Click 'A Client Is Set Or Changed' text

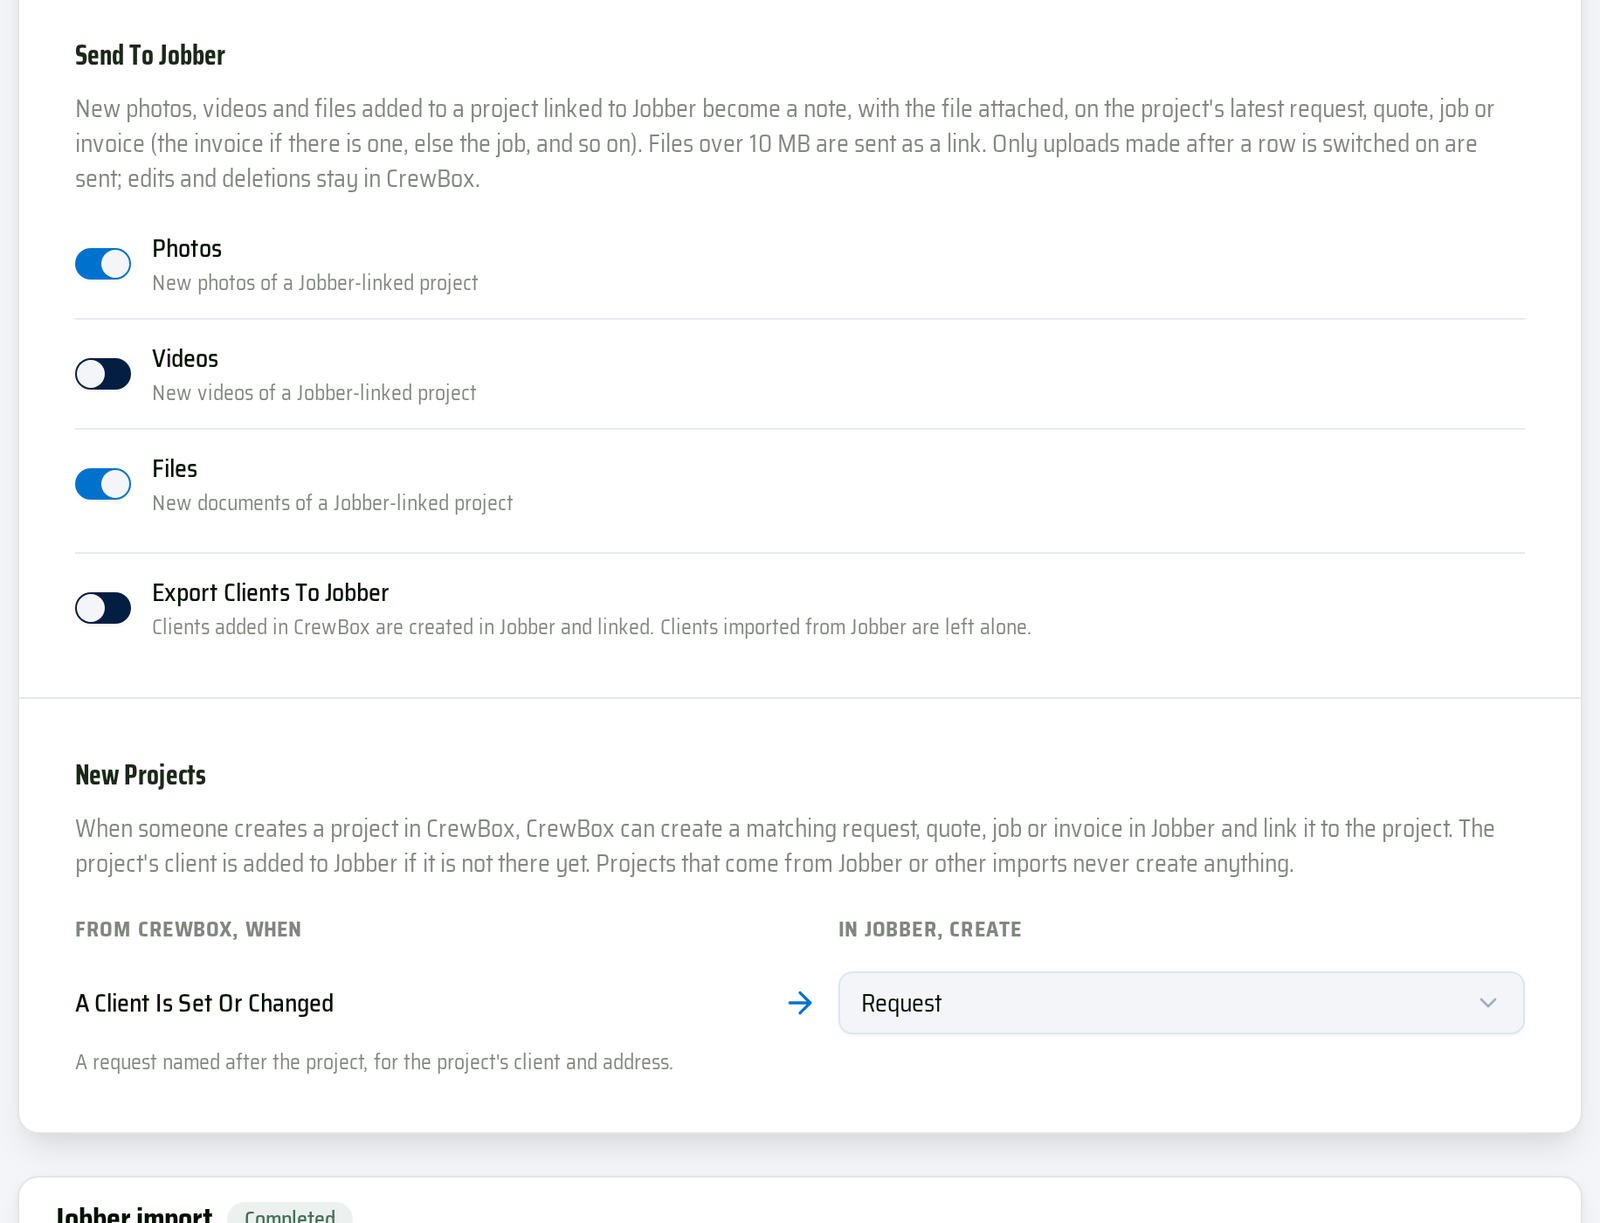[205, 1003]
